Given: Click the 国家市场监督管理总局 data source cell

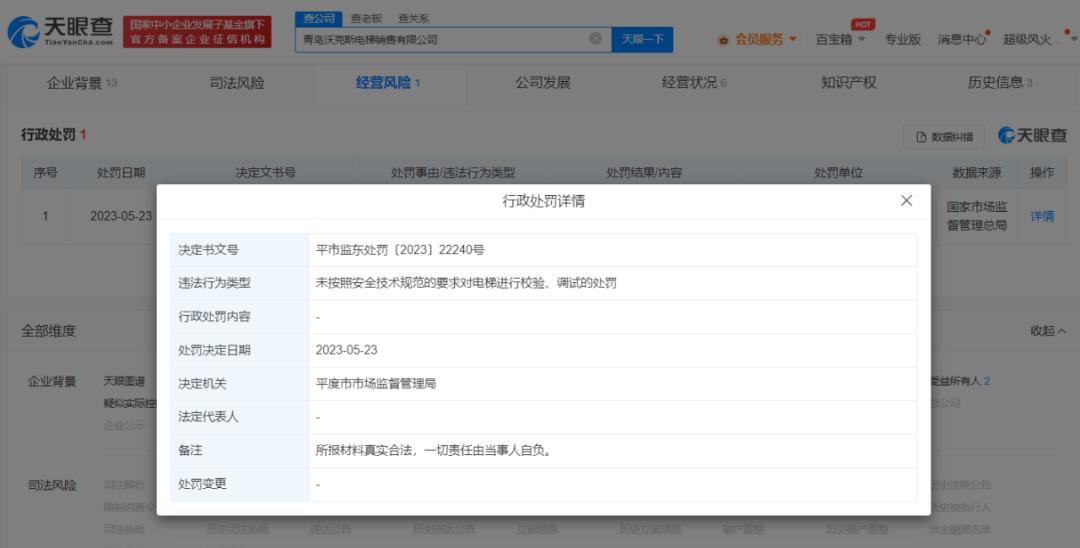Looking at the screenshot, I should pyautogui.click(x=977, y=216).
